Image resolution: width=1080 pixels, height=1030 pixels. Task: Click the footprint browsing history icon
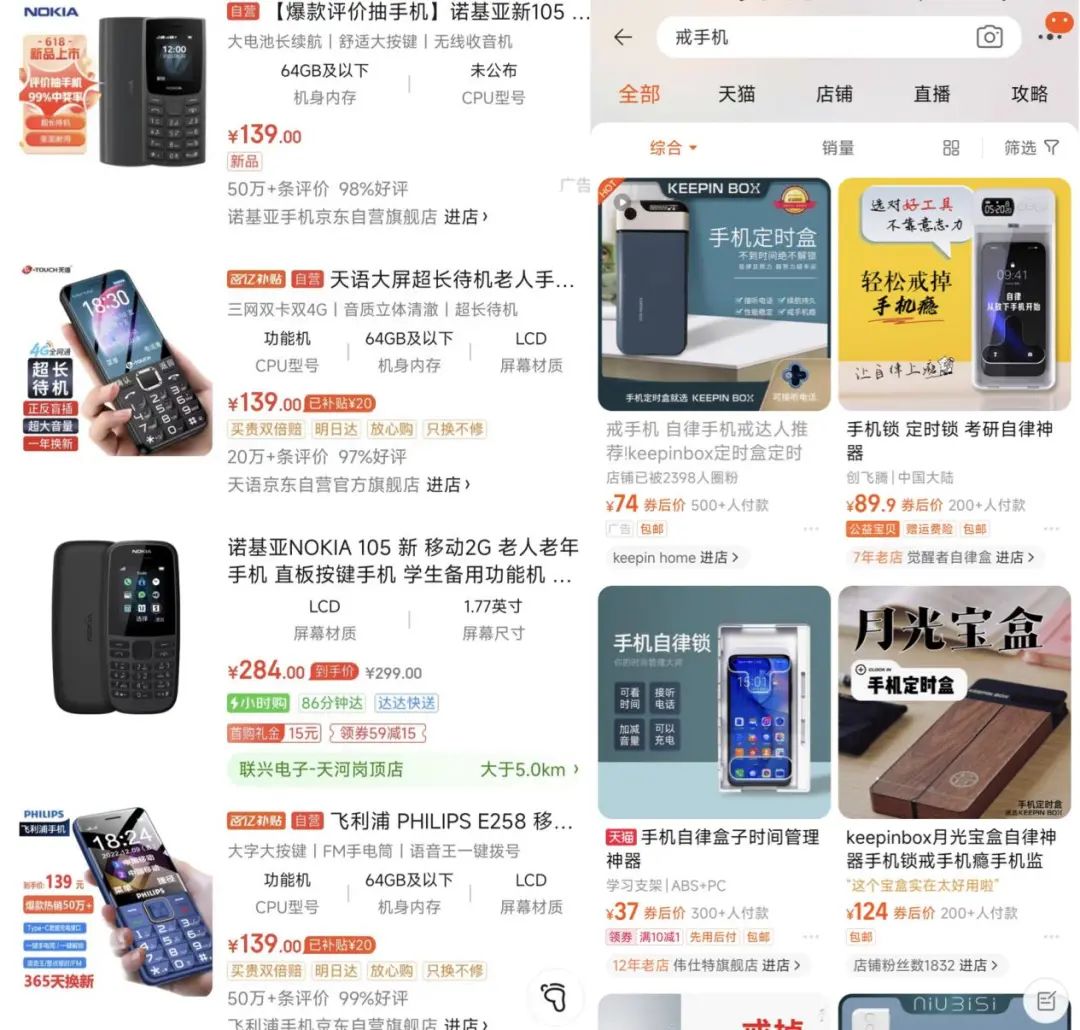(554, 996)
